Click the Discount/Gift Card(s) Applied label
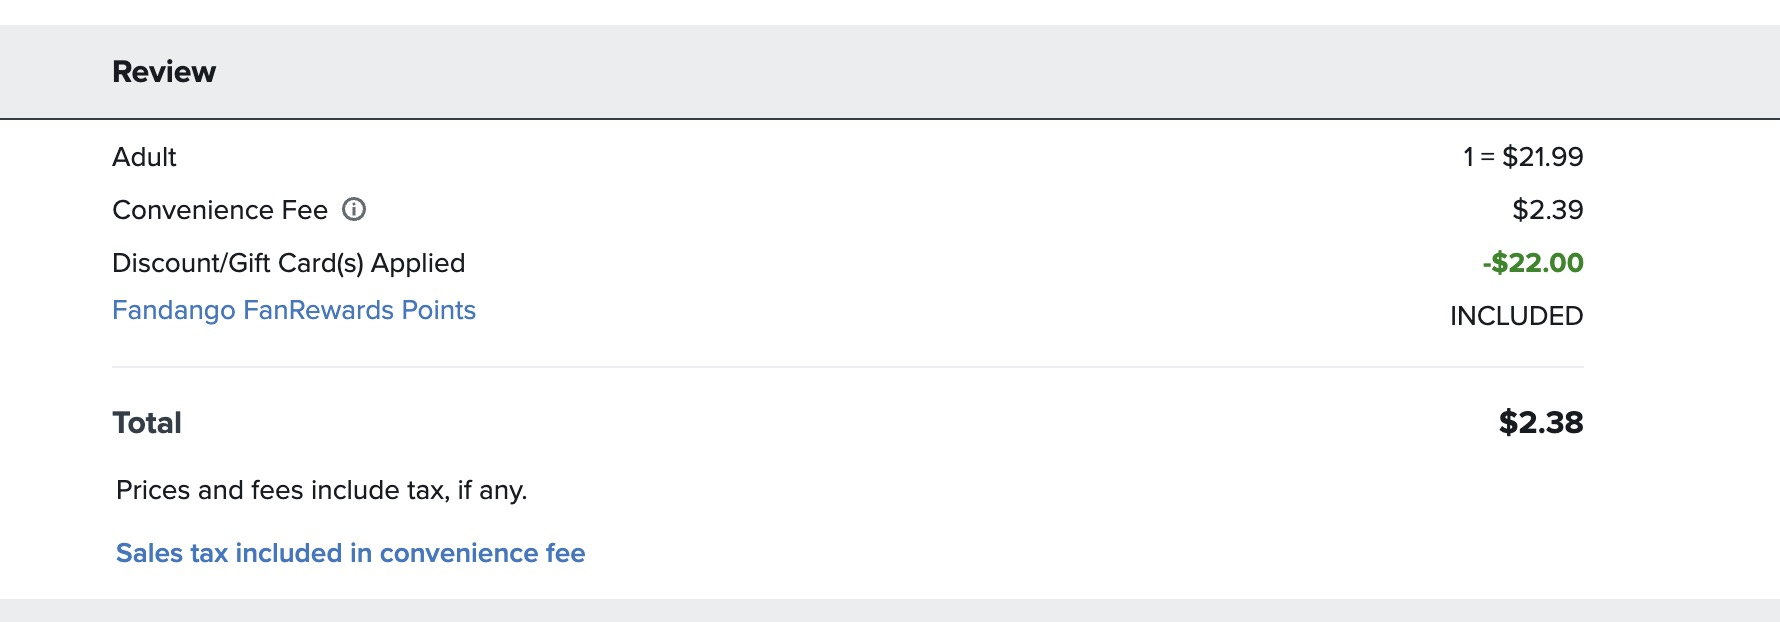Viewport: 1780px width, 622px height. point(288,263)
